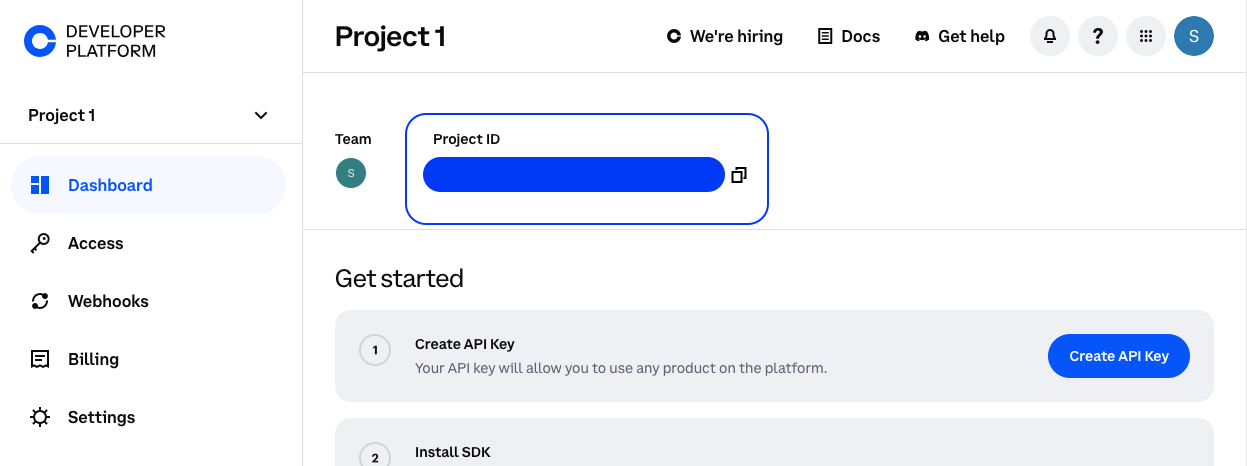The width and height of the screenshot is (1247, 466).
Task: Click the question mark help icon
Action: (x=1098, y=36)
